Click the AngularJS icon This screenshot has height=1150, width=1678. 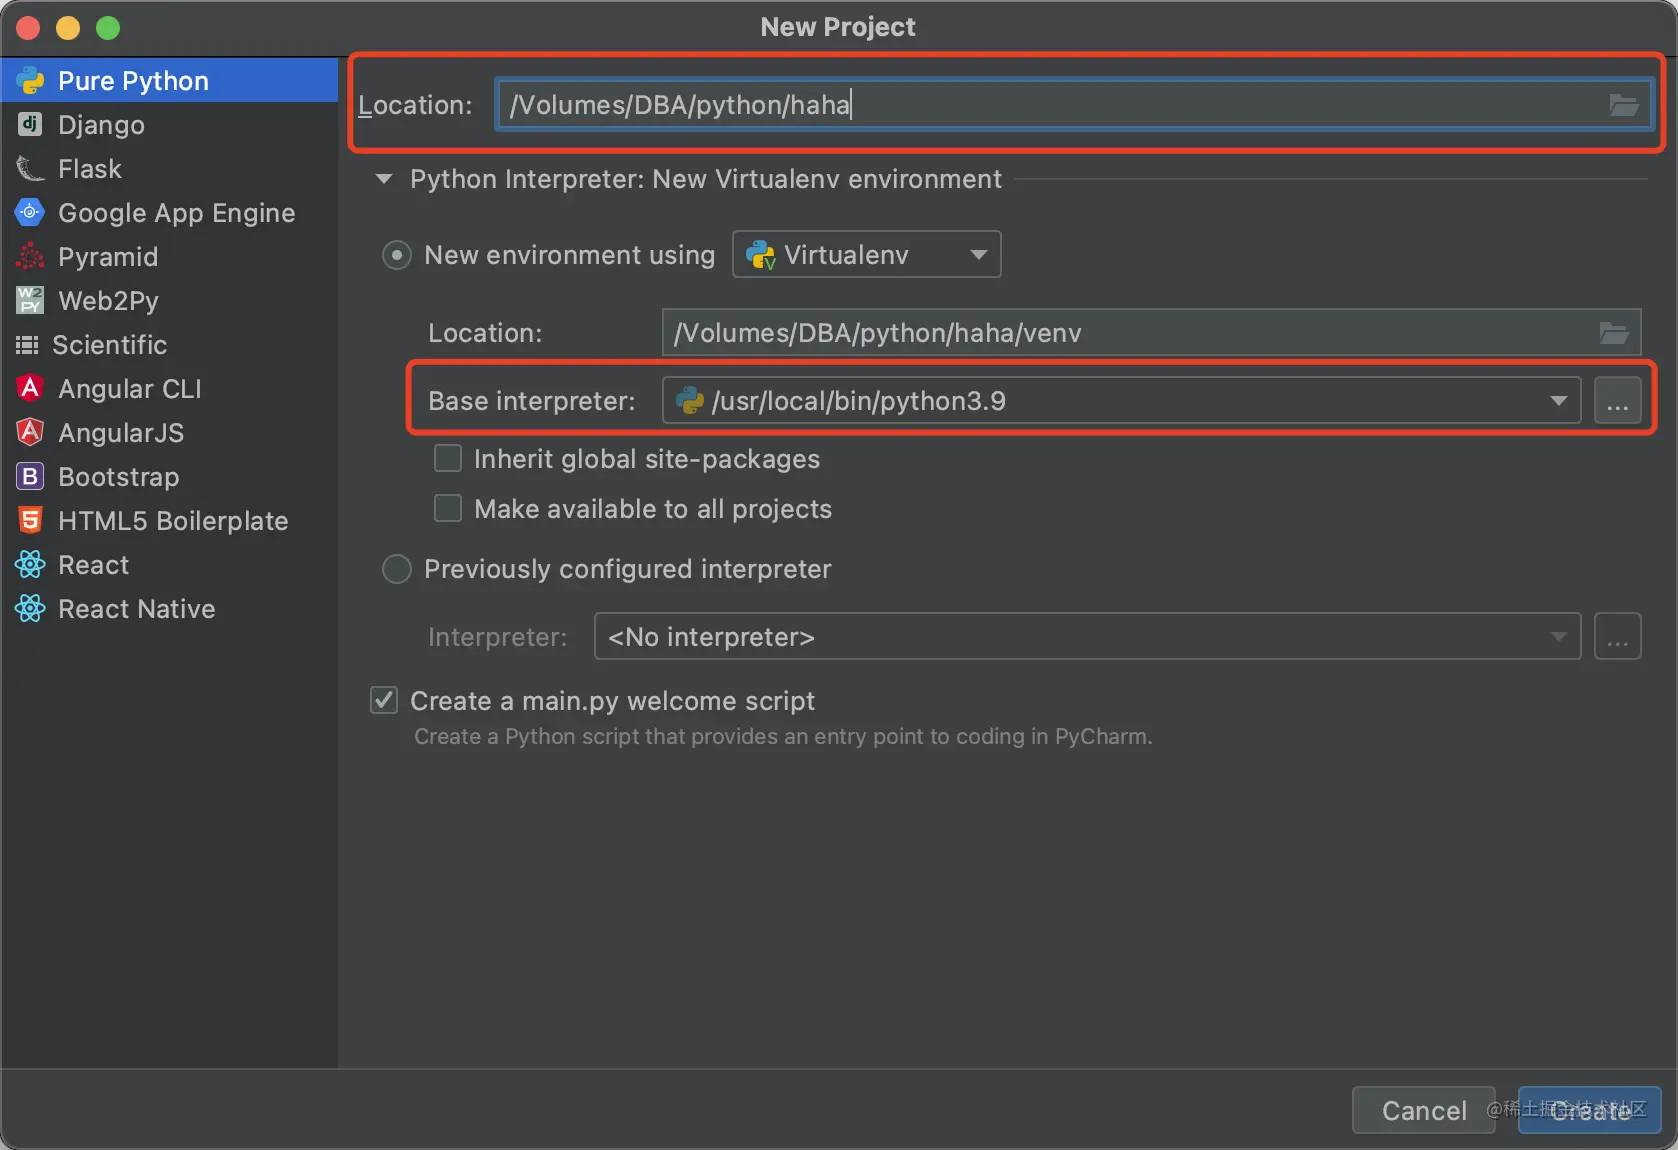[x=30, y=432]
